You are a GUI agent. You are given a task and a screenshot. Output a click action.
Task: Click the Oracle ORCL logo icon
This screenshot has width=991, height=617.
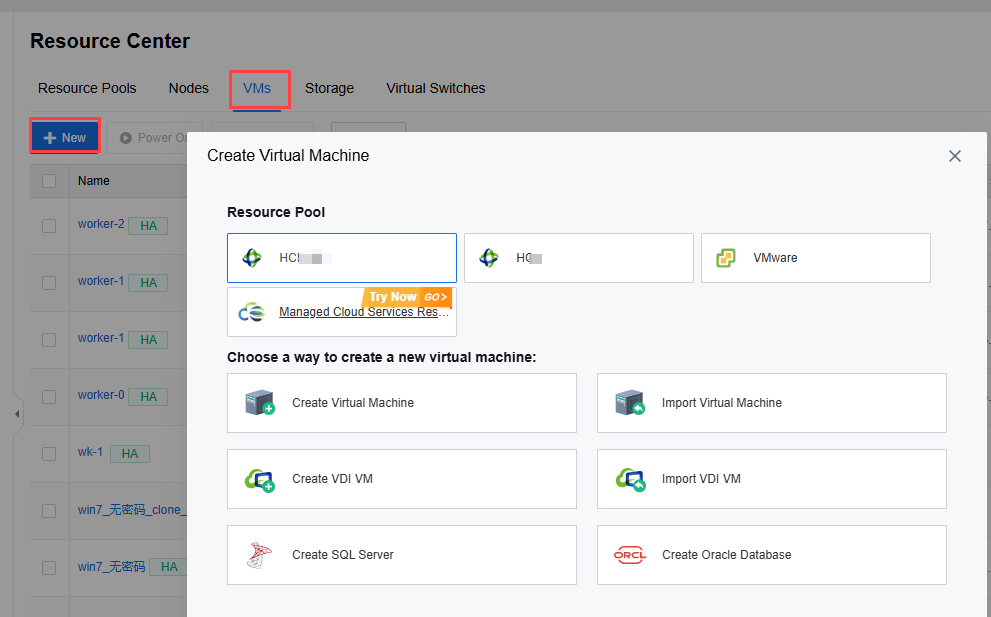(630, 555)
